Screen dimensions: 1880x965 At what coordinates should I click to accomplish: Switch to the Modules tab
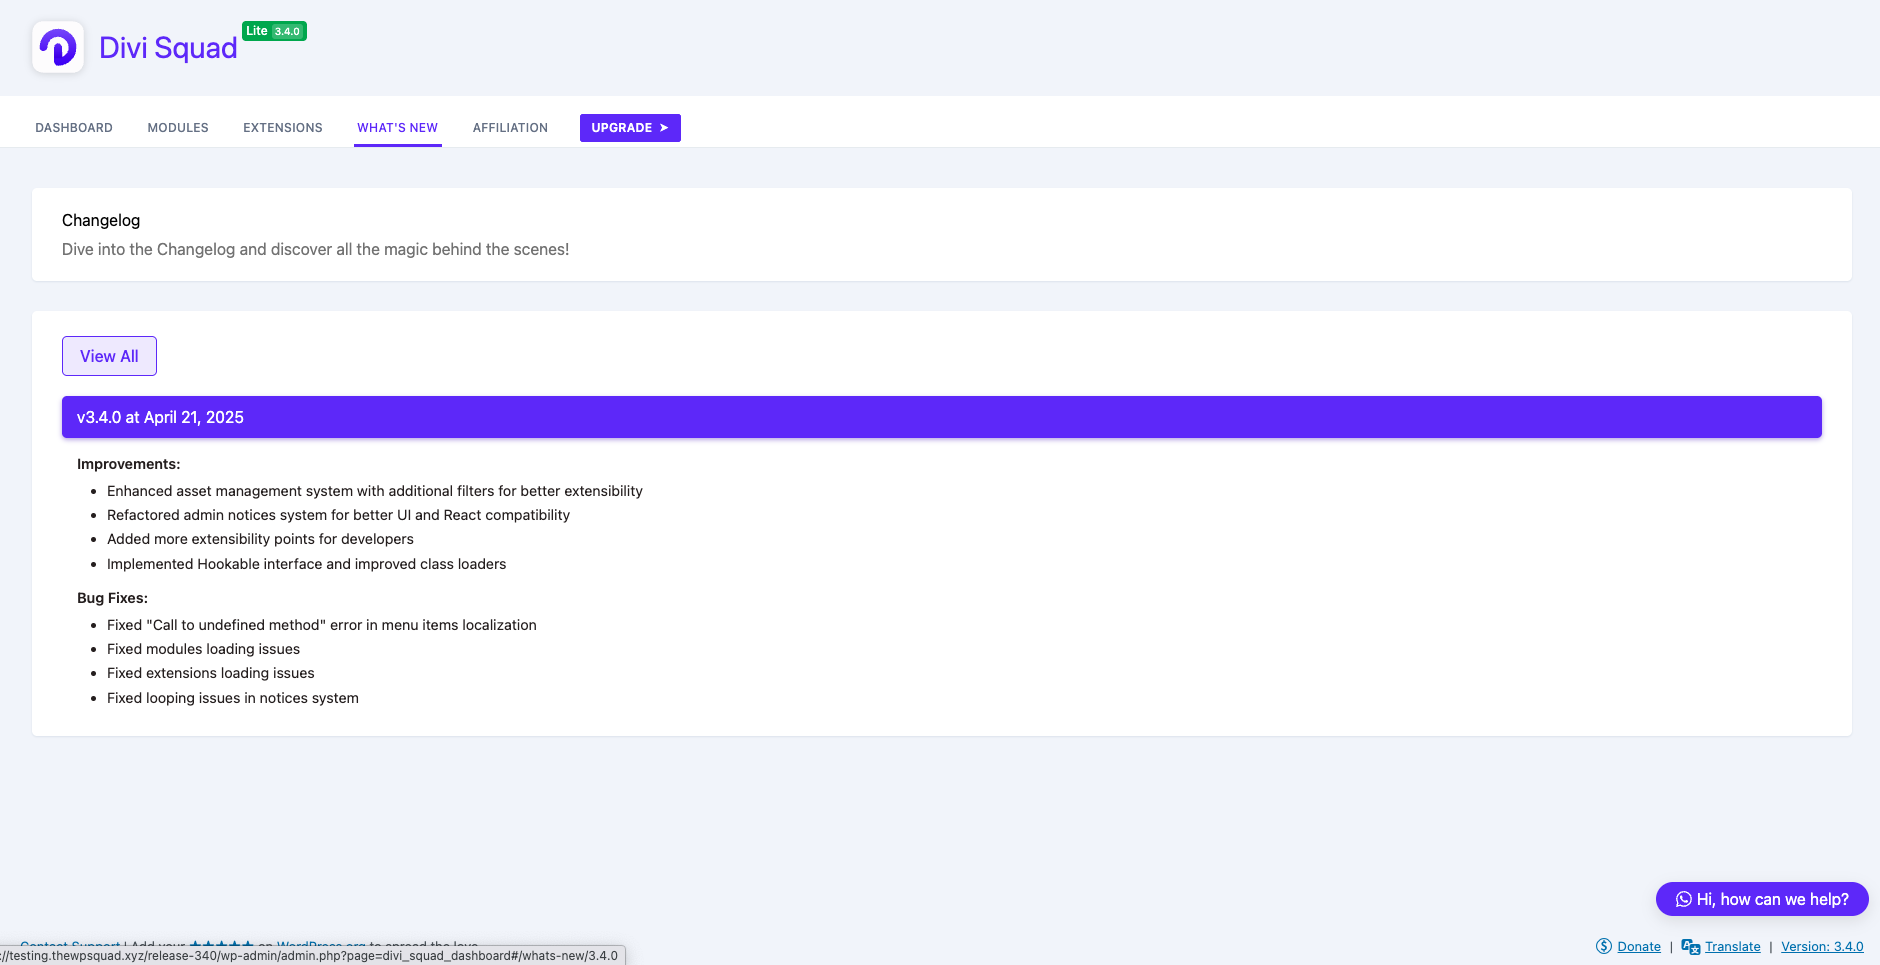(x=178, y=128)
